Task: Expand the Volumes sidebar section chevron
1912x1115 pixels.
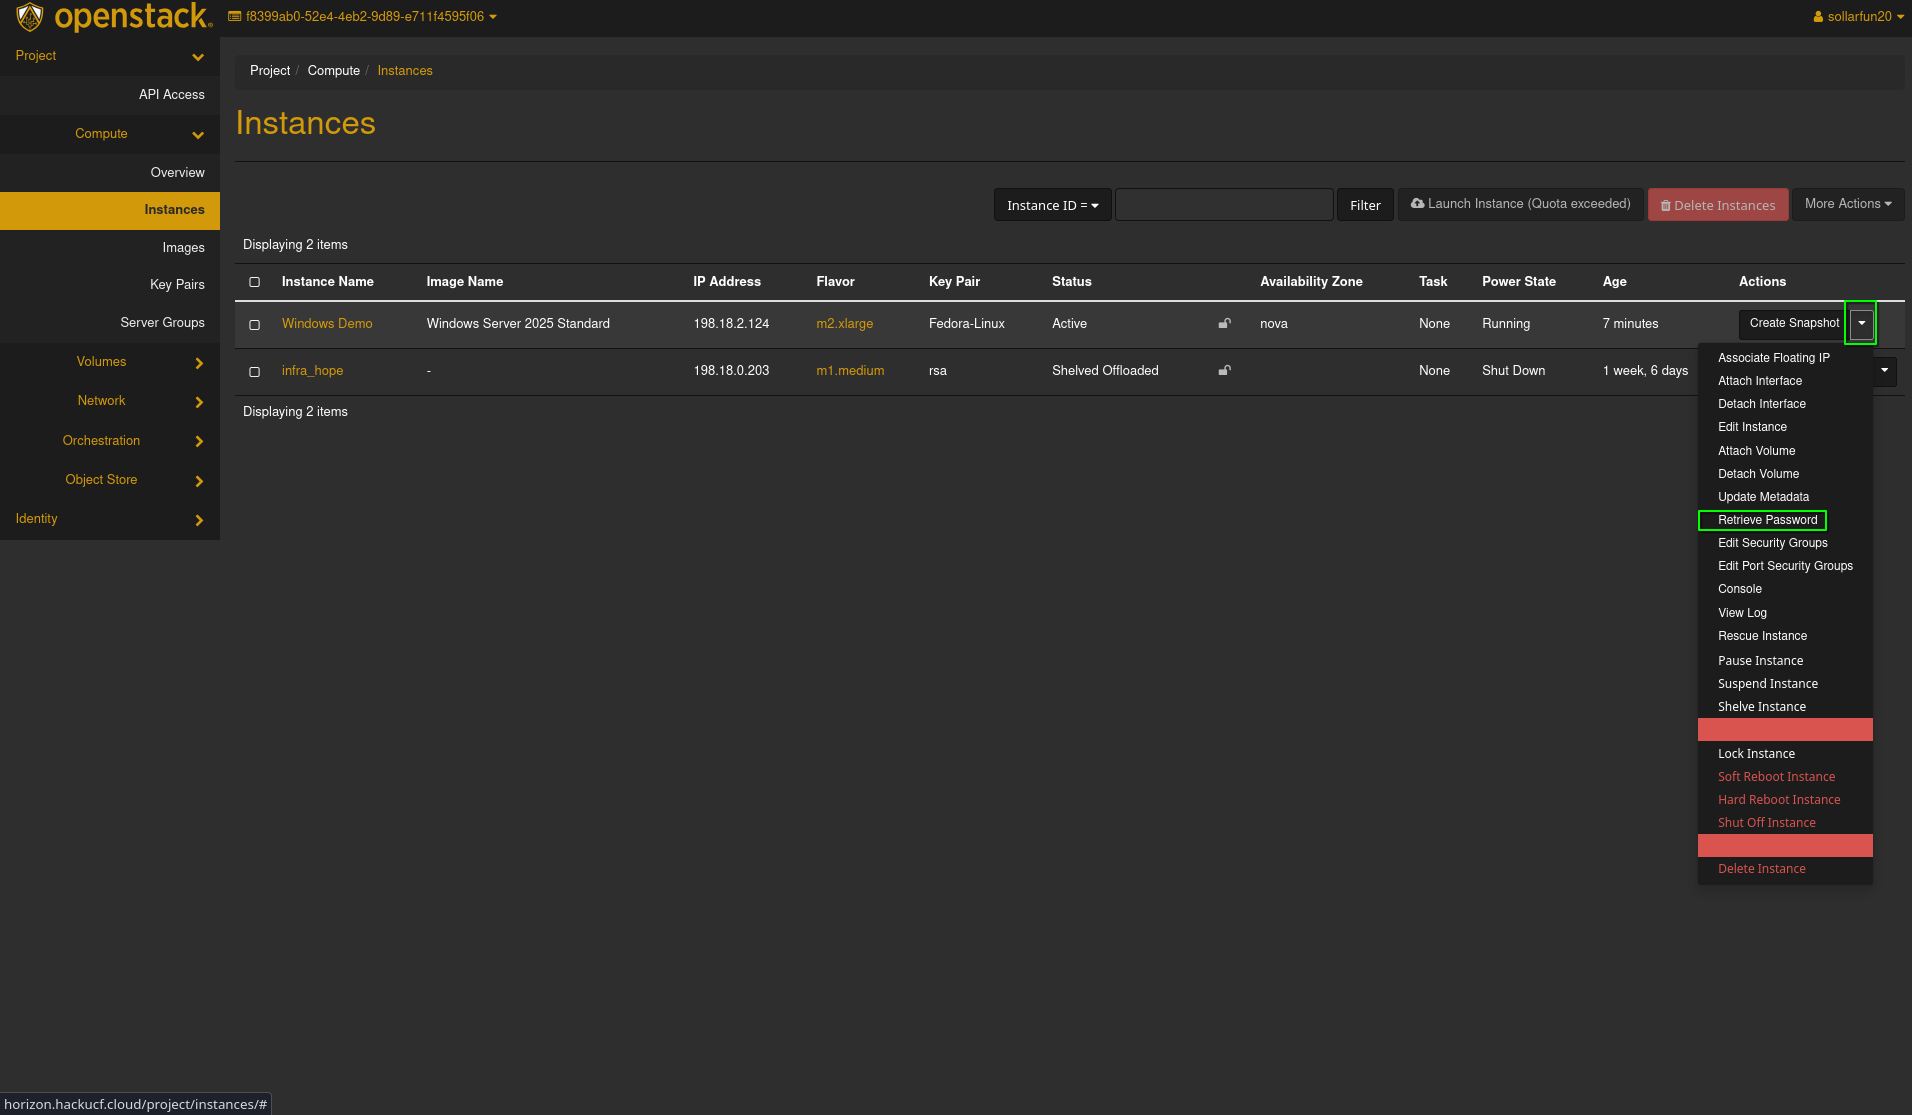Action: (x=199, y=363)
